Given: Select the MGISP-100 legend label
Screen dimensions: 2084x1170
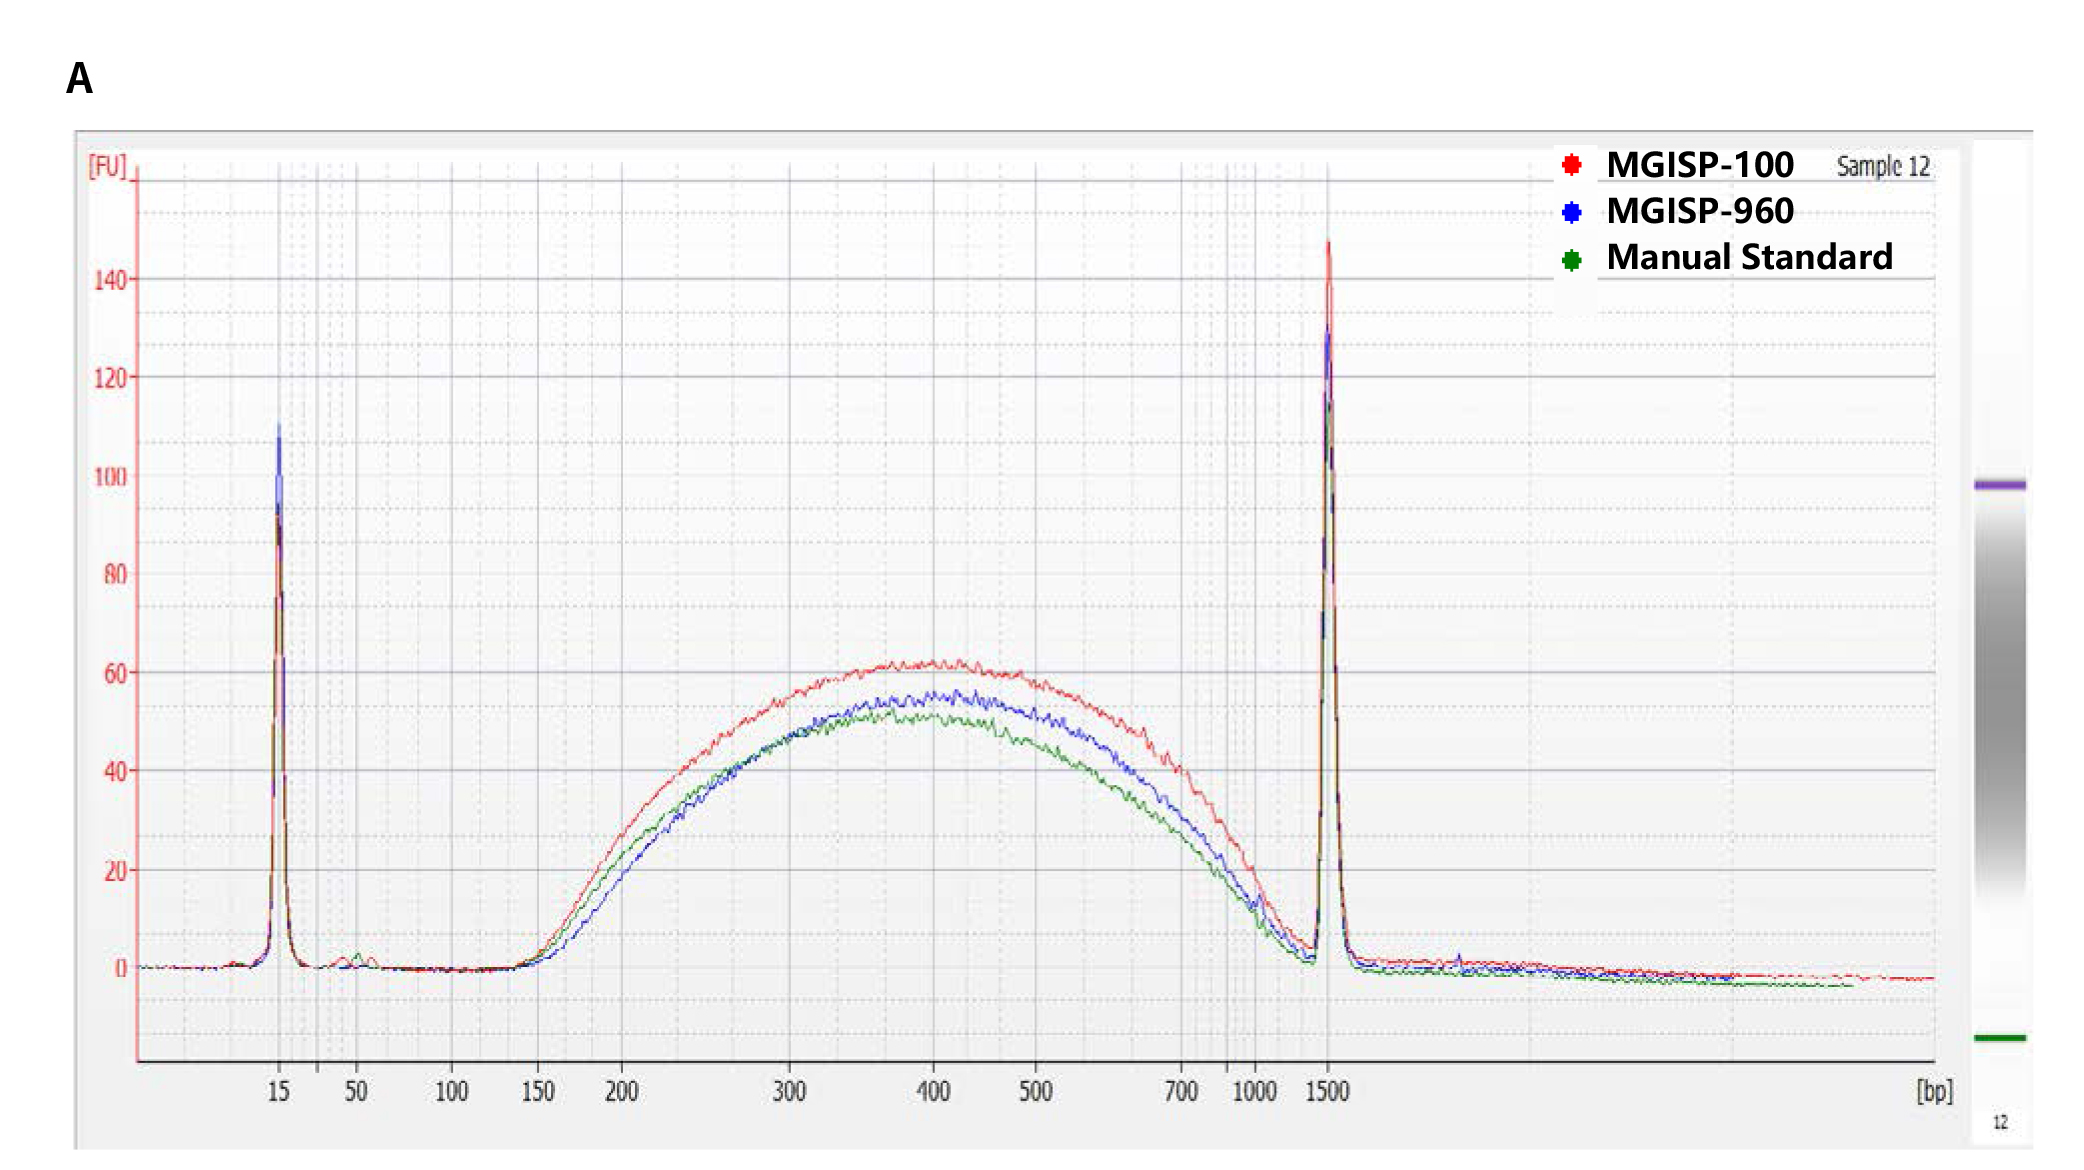Looking at the screenshot, I should pos(1700,164).
